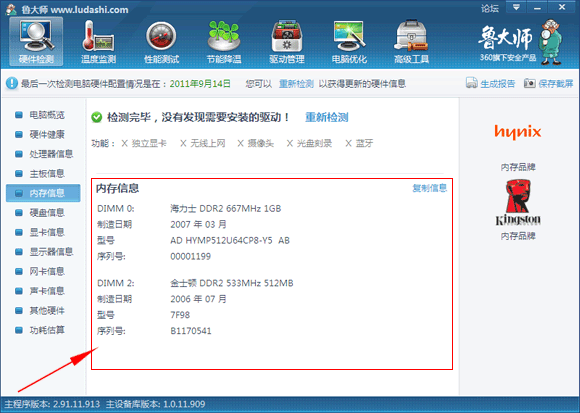Select 显示器信息 in the sidebar
Screen dimensions: 580x413
tap(43, 252)
